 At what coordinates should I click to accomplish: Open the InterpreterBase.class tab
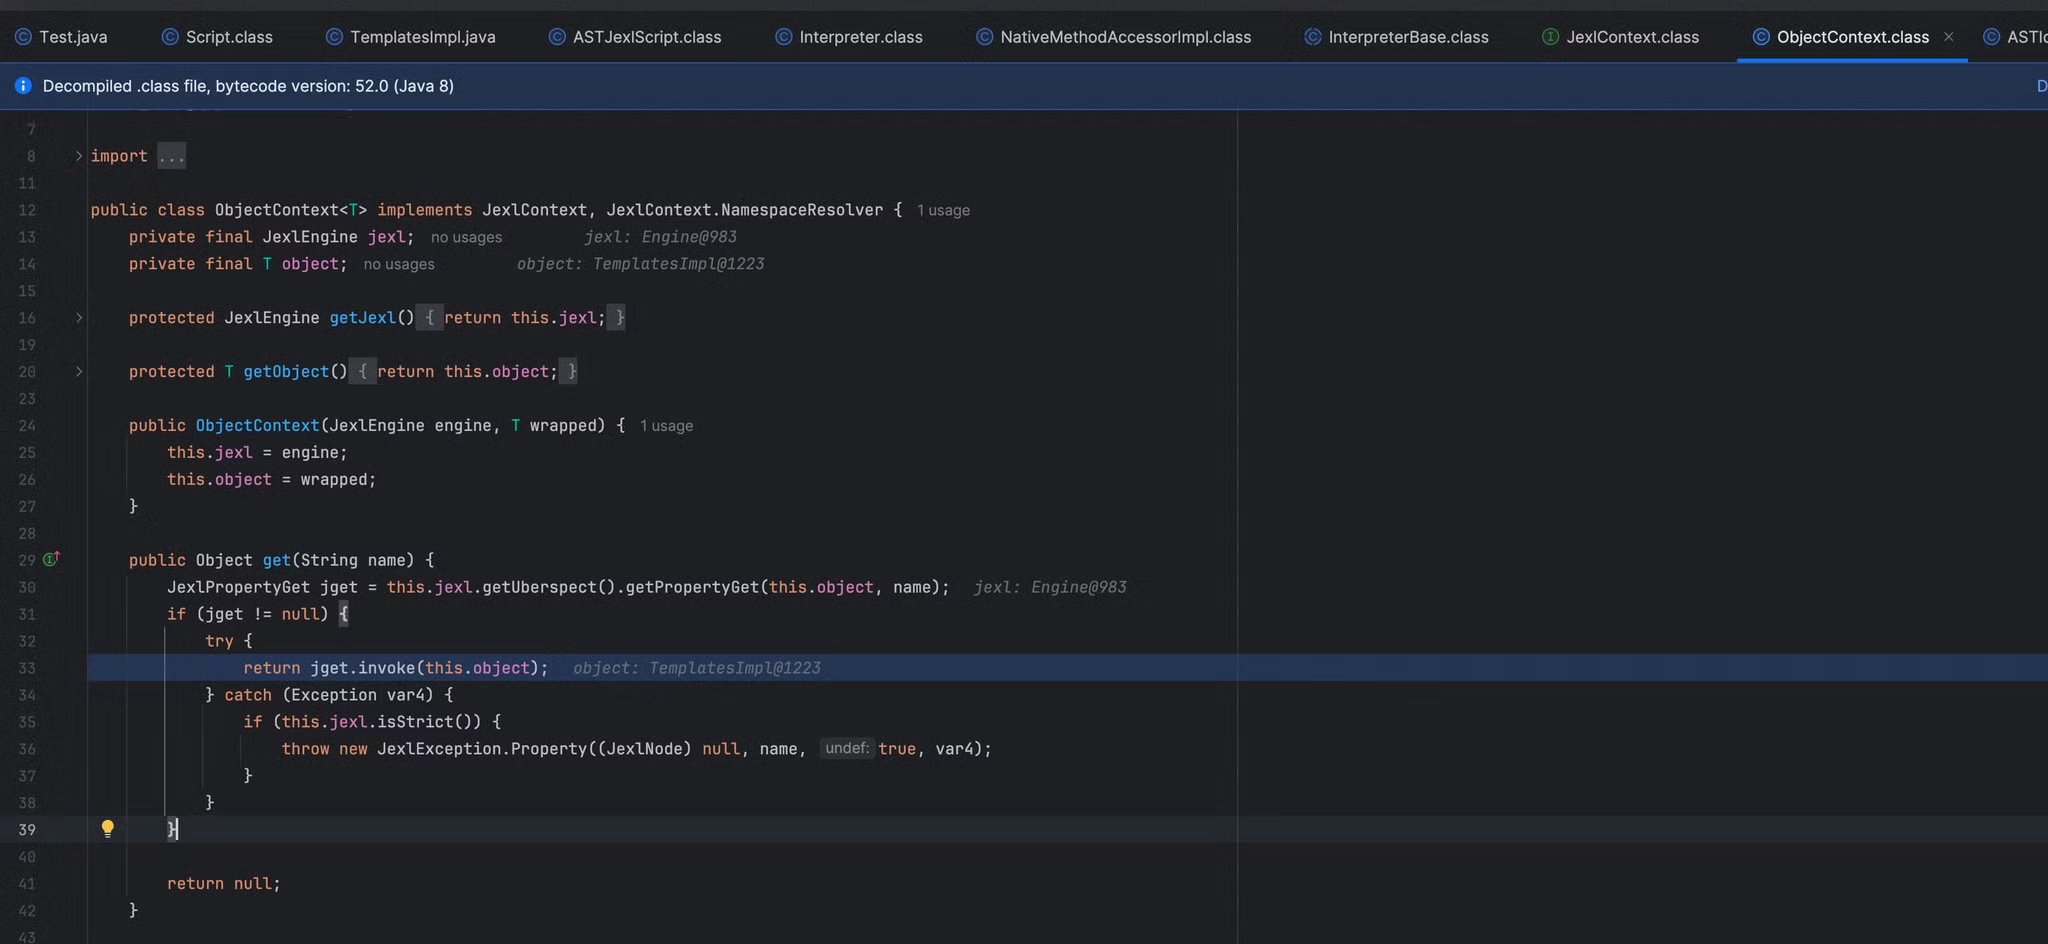(x=1407, y=37)
